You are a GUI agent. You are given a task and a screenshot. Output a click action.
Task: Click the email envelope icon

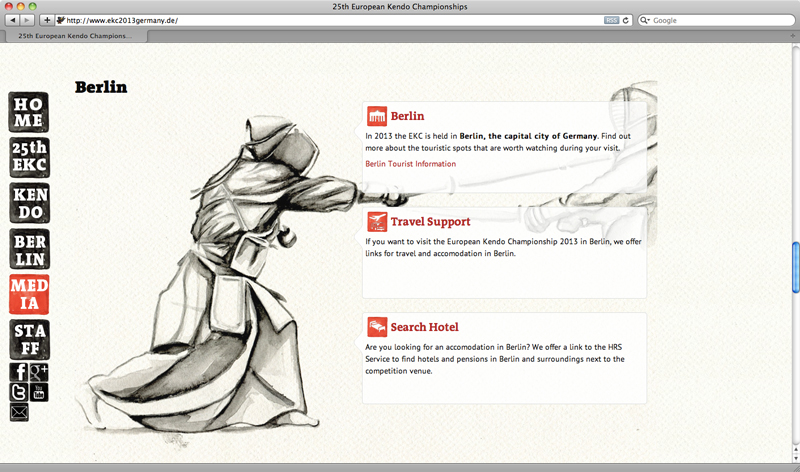pyautogui.click(x=19, y=412)
